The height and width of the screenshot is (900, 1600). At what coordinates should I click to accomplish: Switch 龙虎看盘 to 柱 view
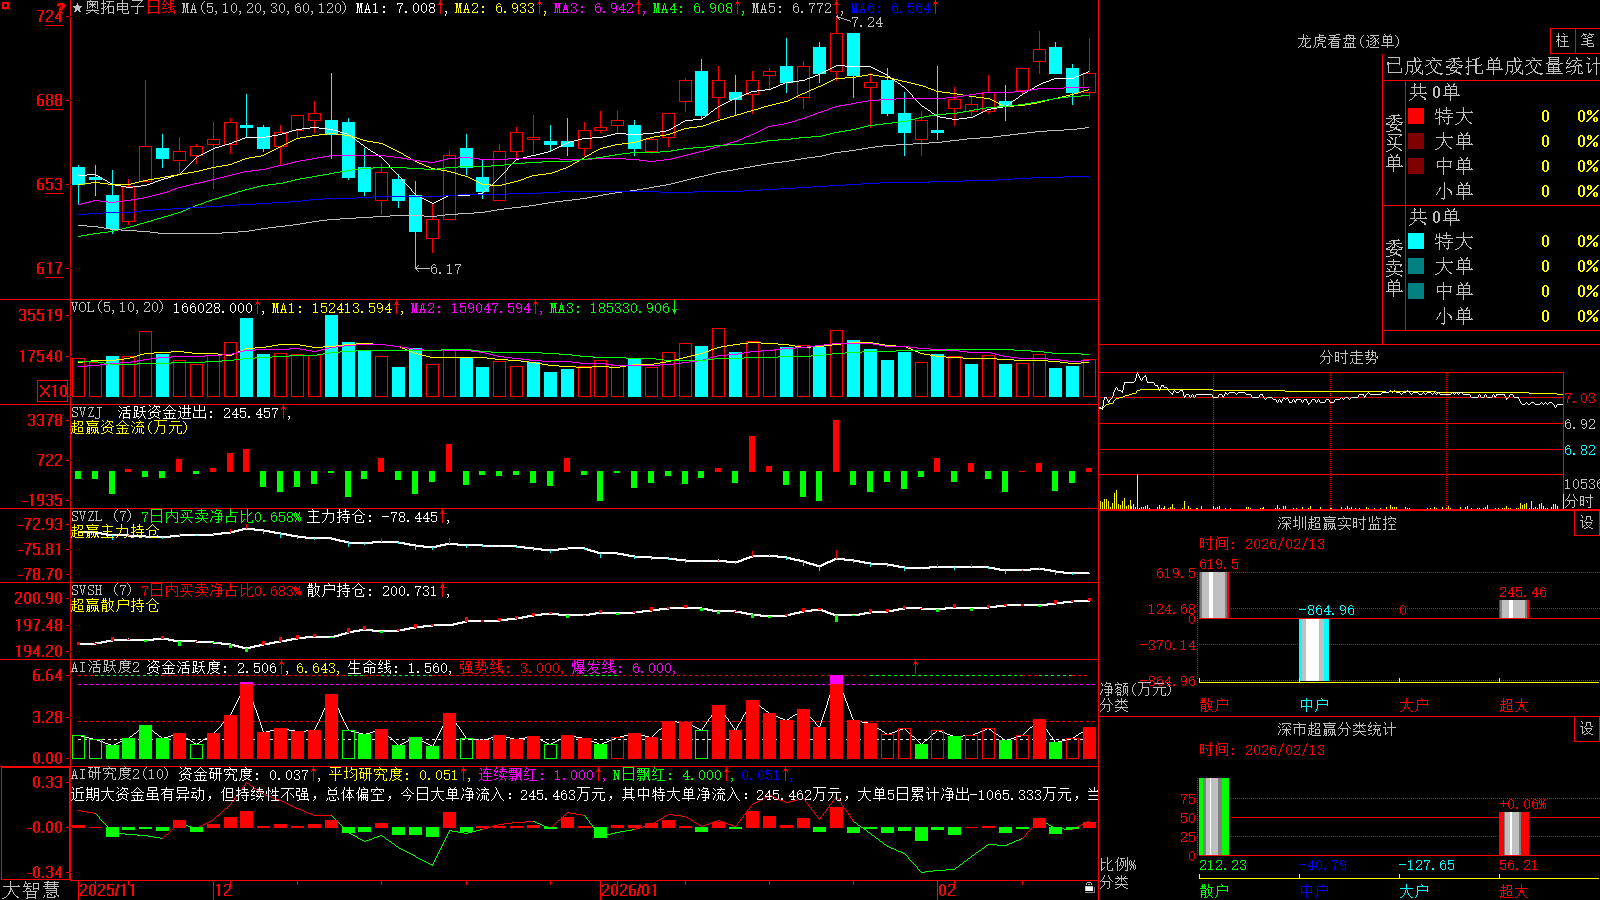click(x=1562, y=40)
